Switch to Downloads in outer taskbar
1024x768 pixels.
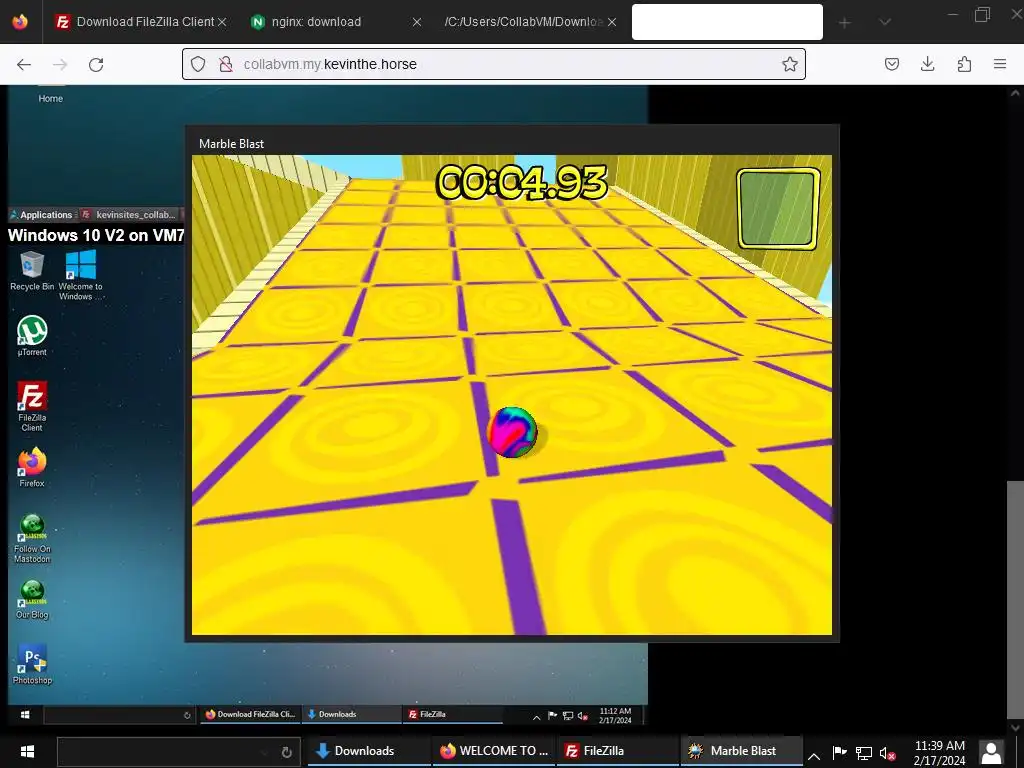(x=368, y=751)
